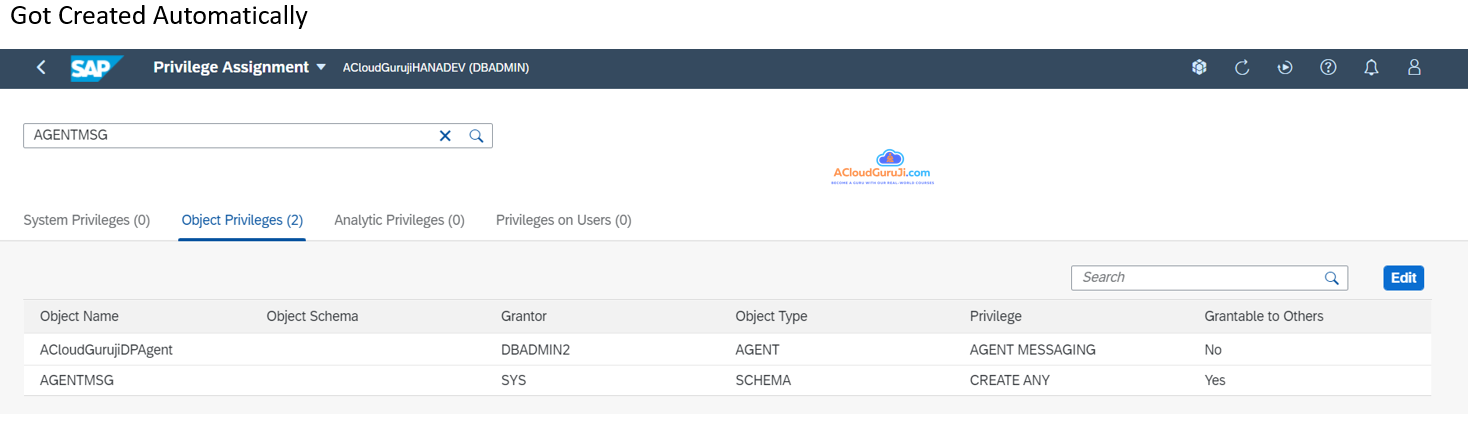1468x440 pixels.
Task: Switch to System Privileges tab
Action: 86,220
